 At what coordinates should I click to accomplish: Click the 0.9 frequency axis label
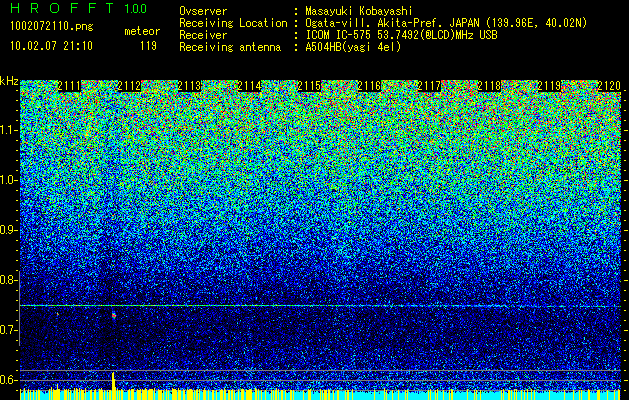8,230
